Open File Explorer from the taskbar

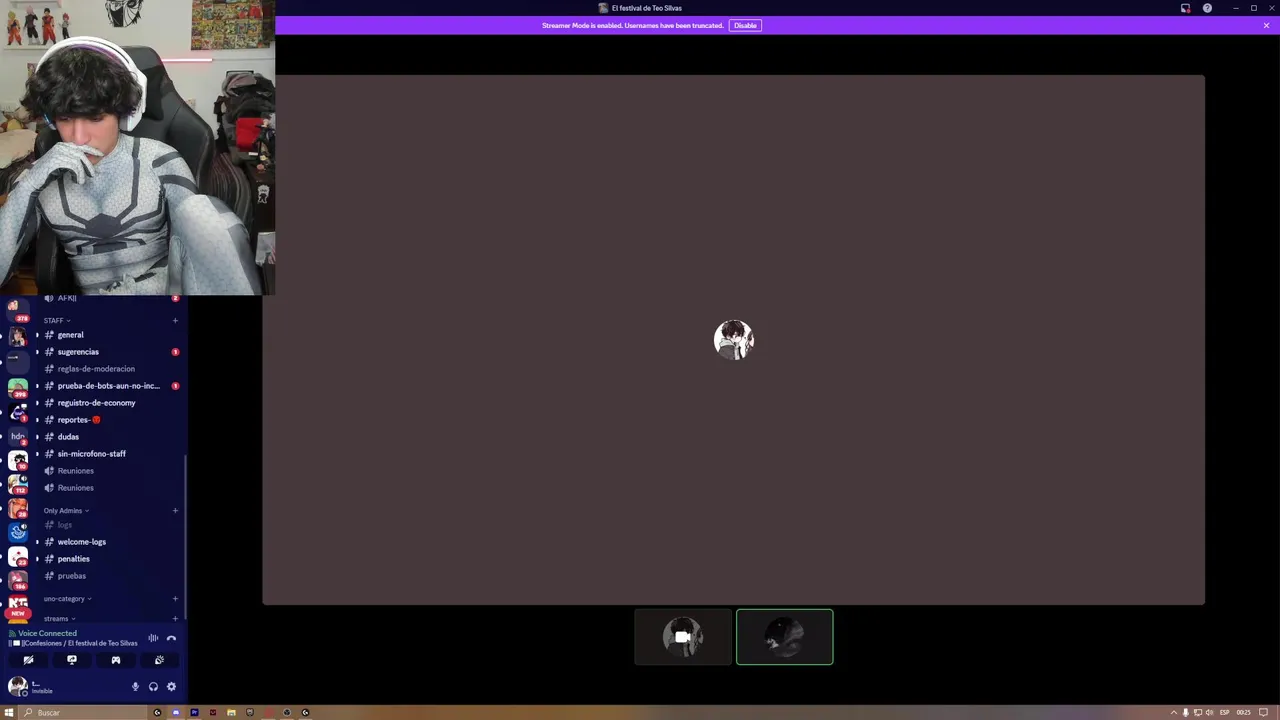(231, 712)
